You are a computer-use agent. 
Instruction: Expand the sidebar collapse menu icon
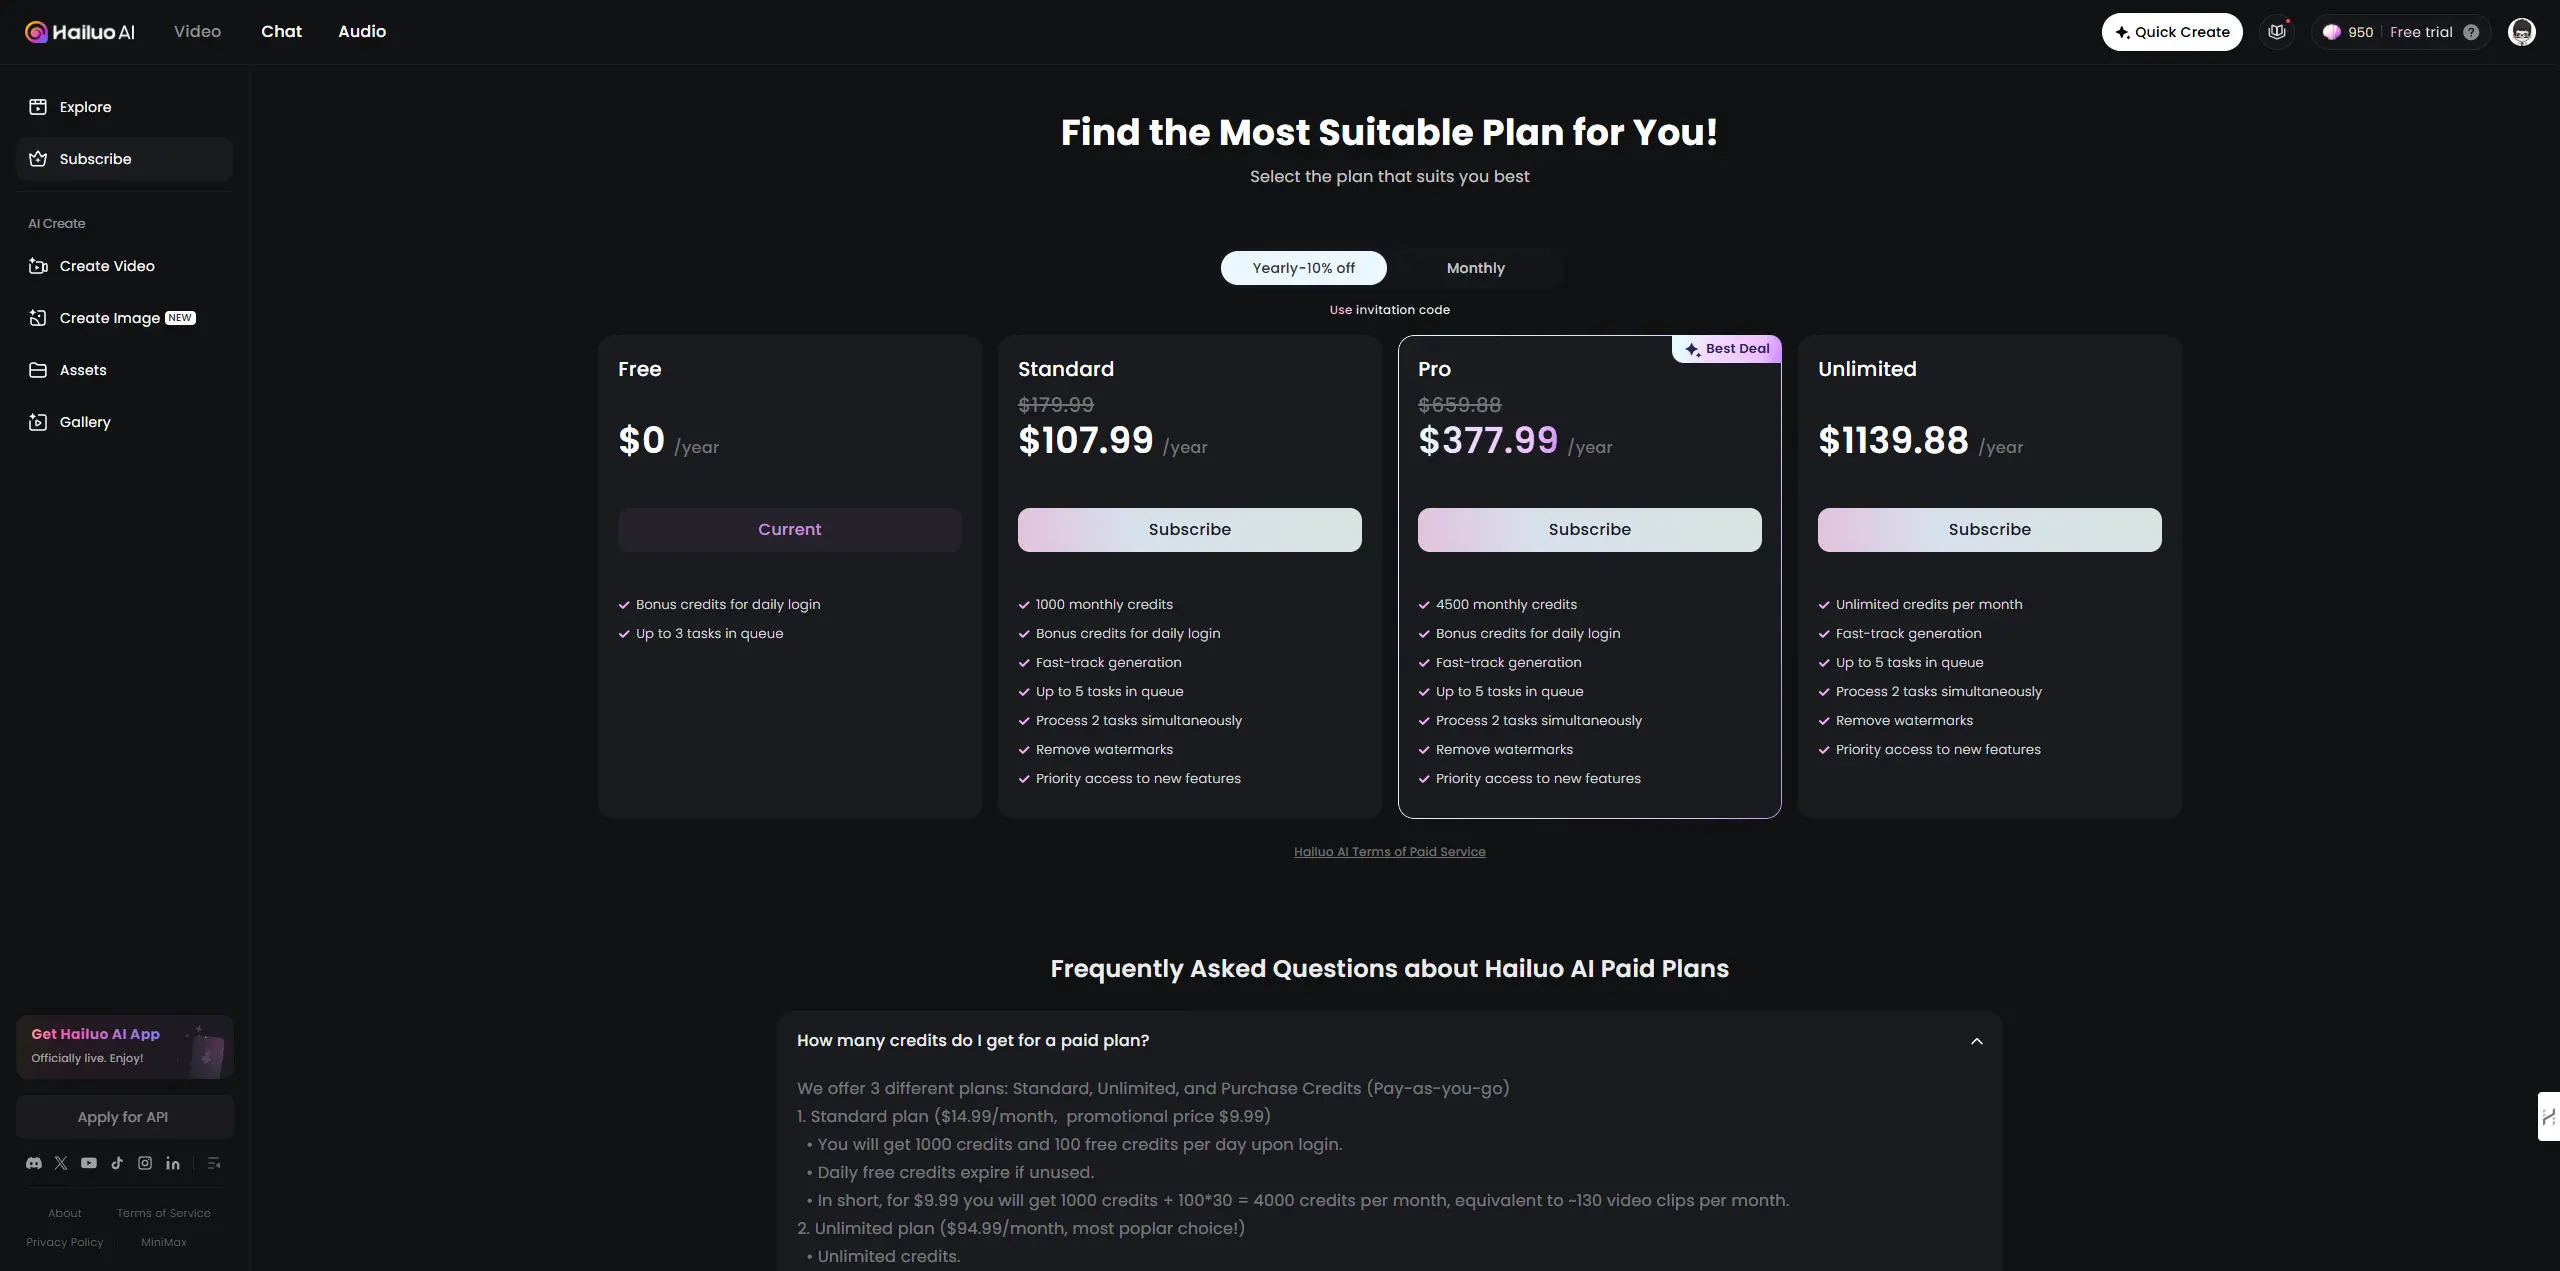[213, 1163]
